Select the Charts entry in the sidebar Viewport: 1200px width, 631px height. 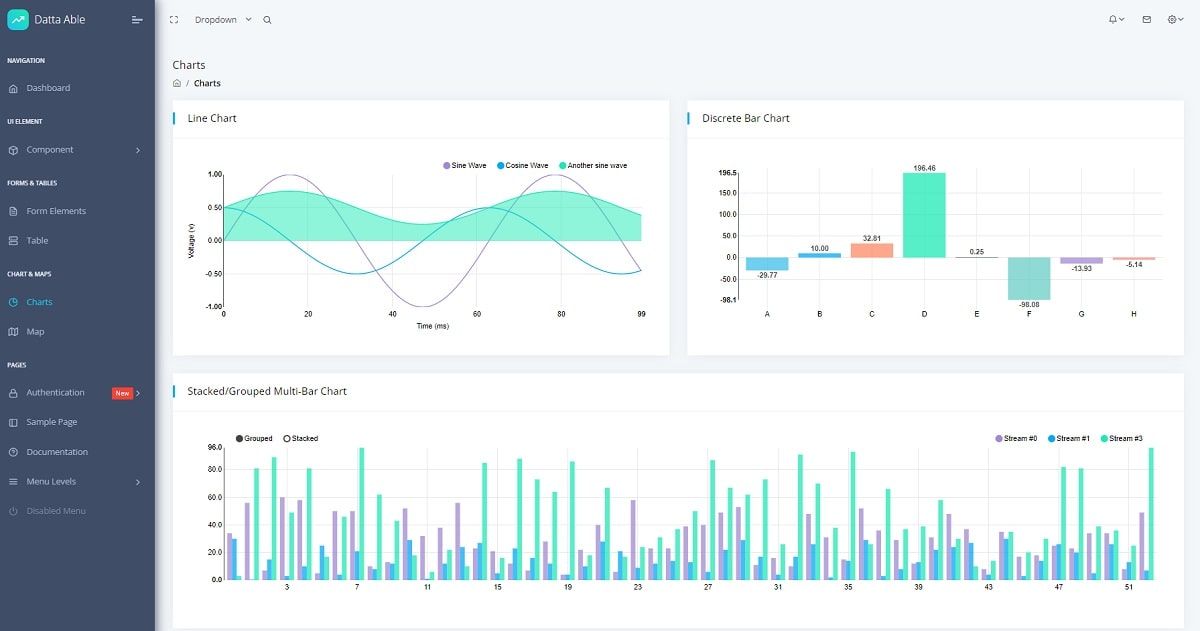pos(41,301)
